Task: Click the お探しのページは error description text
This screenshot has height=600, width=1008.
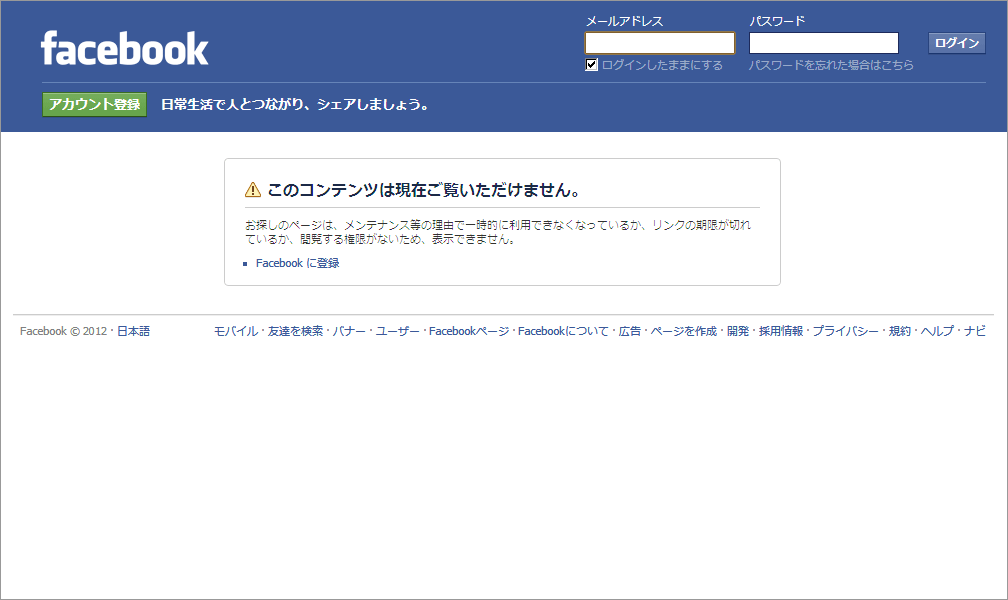Action: pyautogui.click(x=498, y=232)
